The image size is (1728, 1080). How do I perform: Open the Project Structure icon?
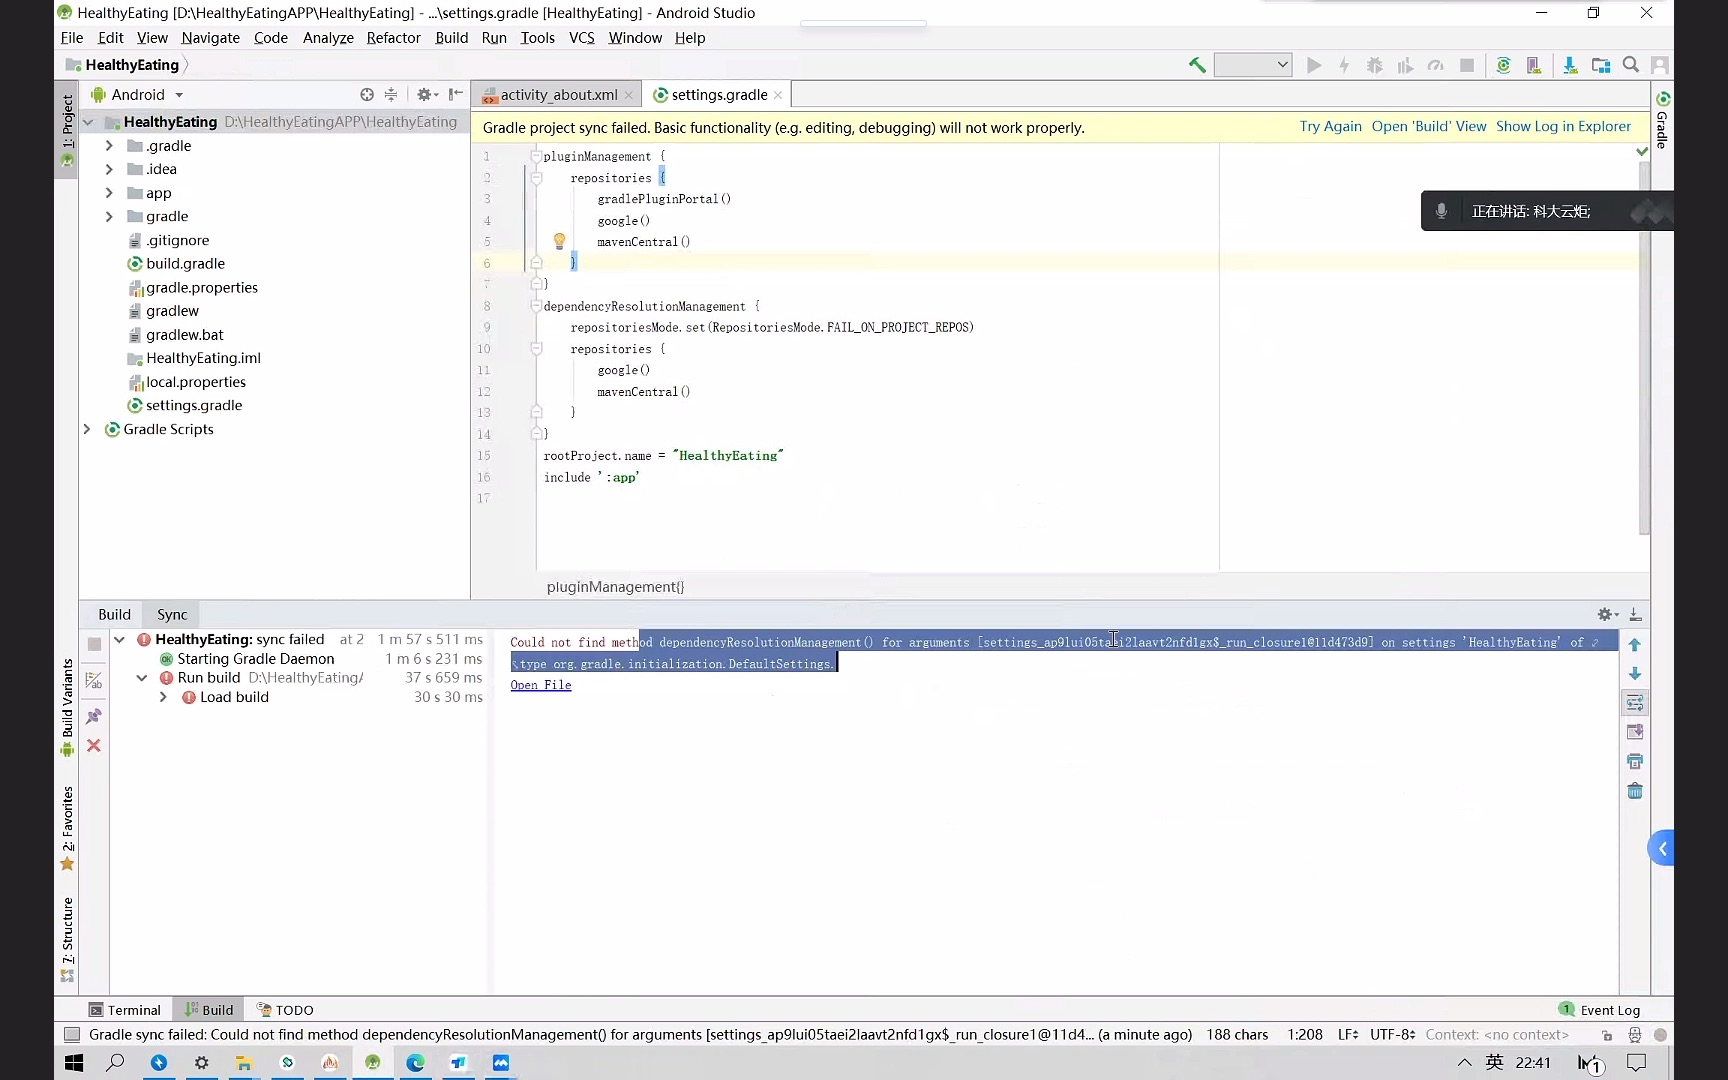[x=1601, y=65]
